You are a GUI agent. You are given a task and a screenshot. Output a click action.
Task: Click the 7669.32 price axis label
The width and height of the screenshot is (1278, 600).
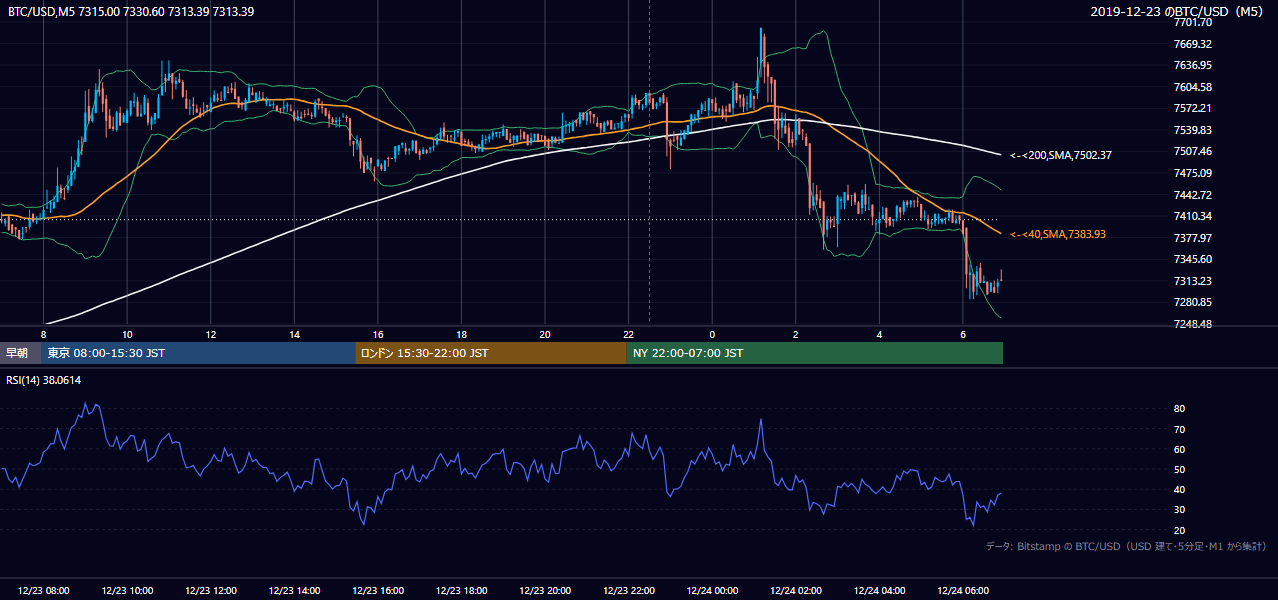1192,44
